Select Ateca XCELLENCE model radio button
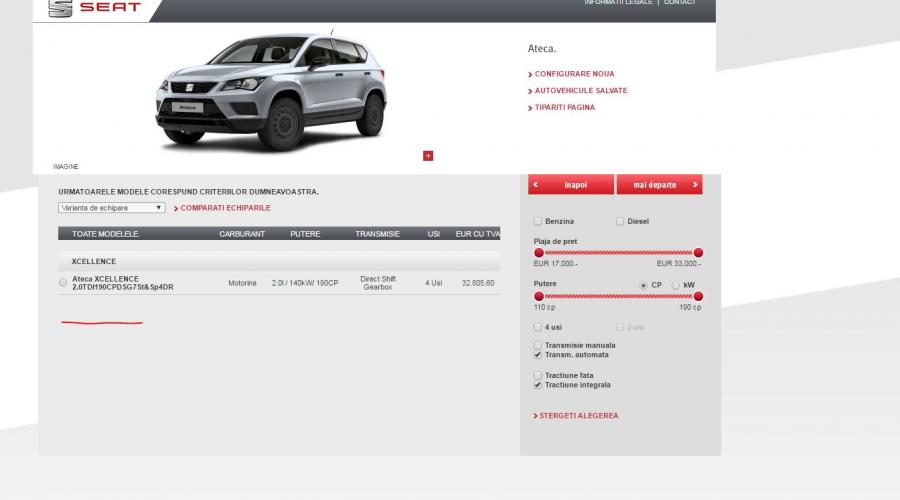The height and width of the screenshot is (500, 900). pos(63,283)
